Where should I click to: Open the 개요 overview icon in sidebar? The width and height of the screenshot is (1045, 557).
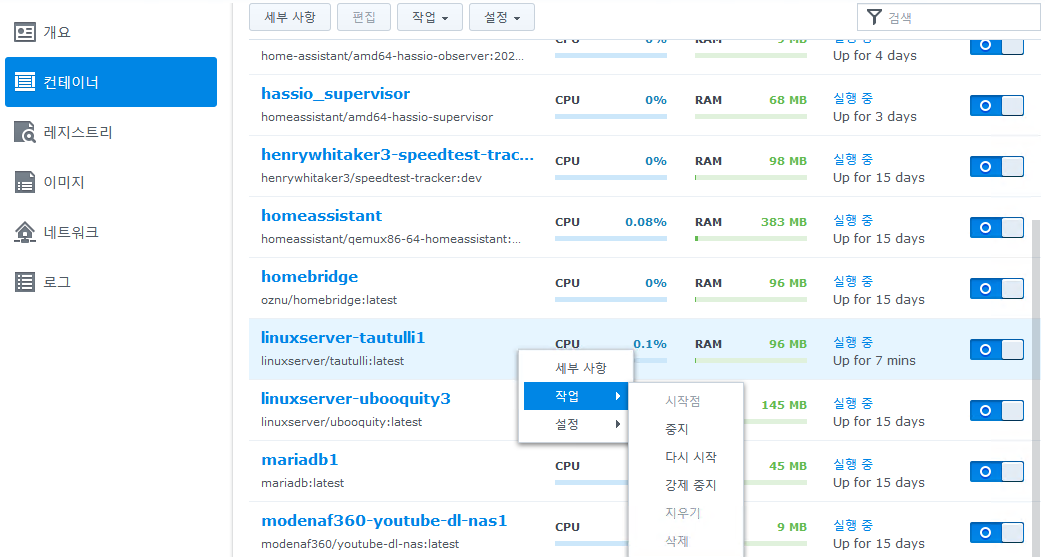[25, 32]
